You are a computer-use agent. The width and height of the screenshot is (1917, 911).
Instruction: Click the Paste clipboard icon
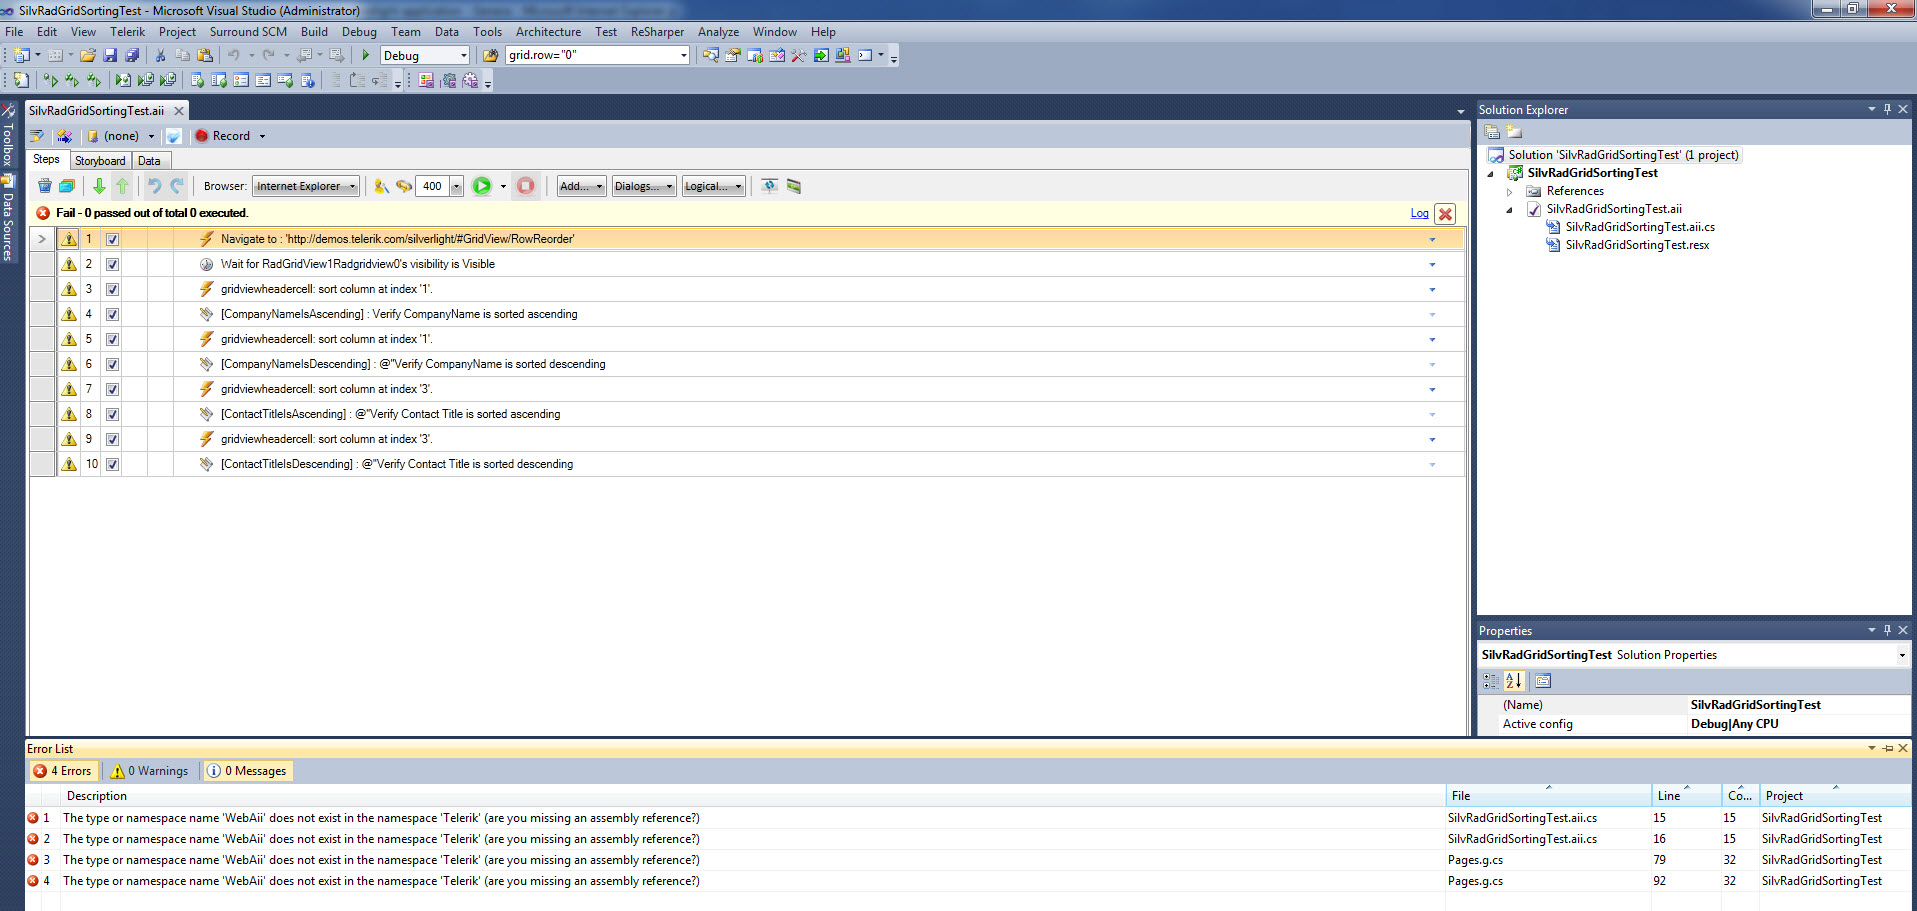205,56
